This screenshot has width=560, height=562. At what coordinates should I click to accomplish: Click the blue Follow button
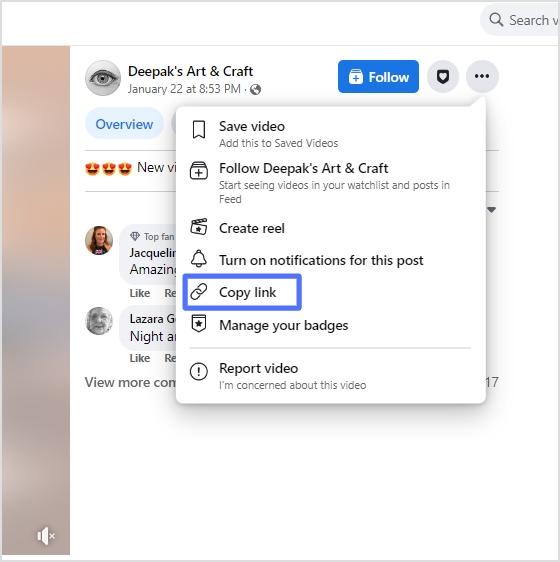point(378,76)
